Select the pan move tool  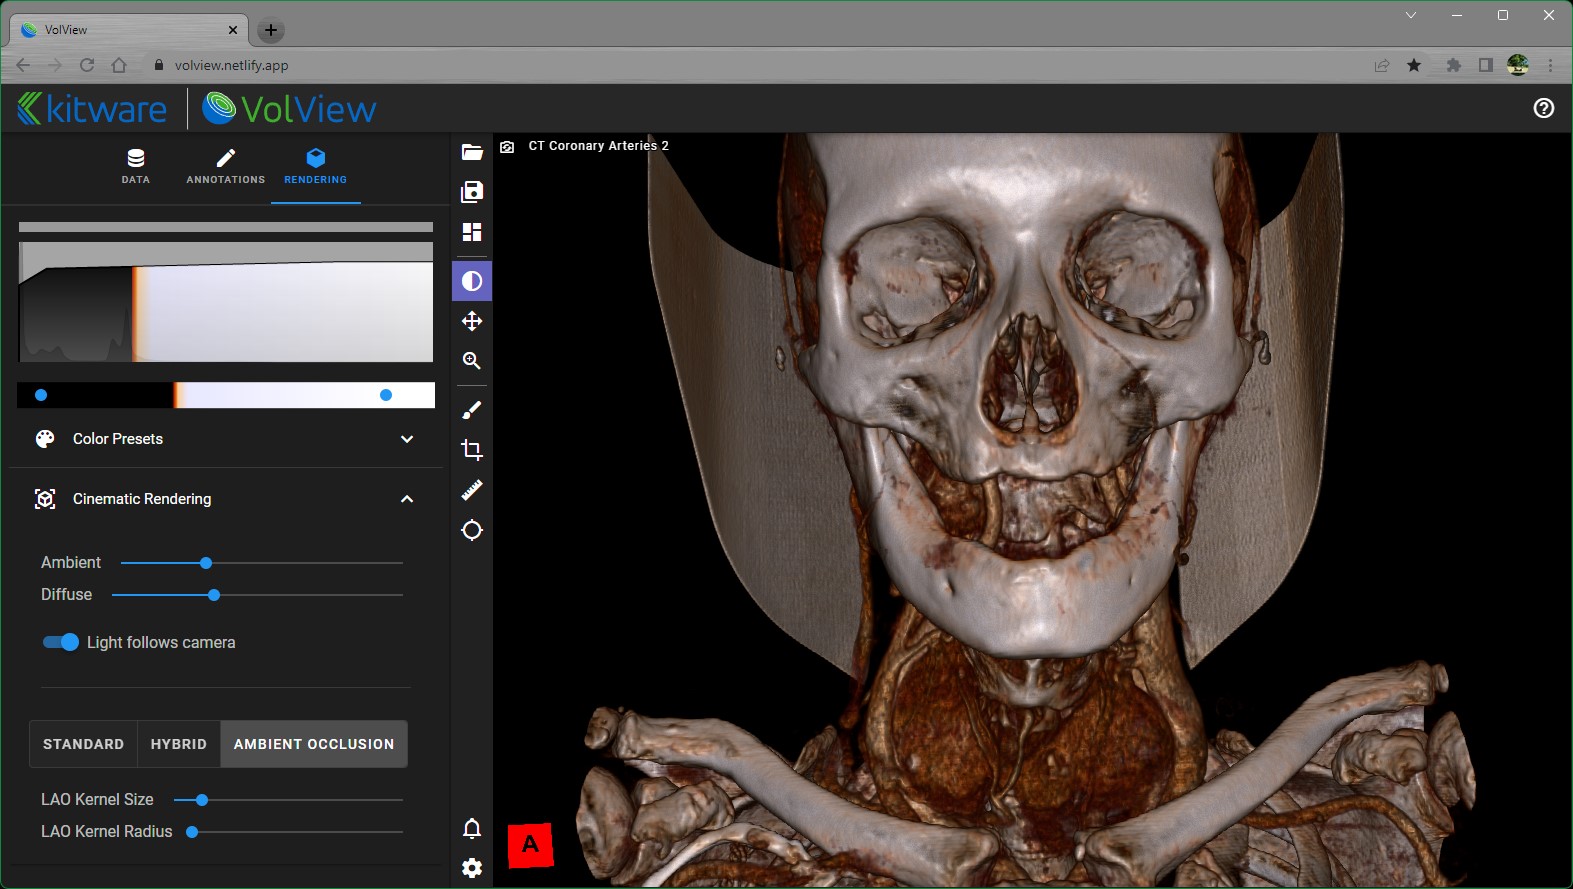(x=472, y=321)
